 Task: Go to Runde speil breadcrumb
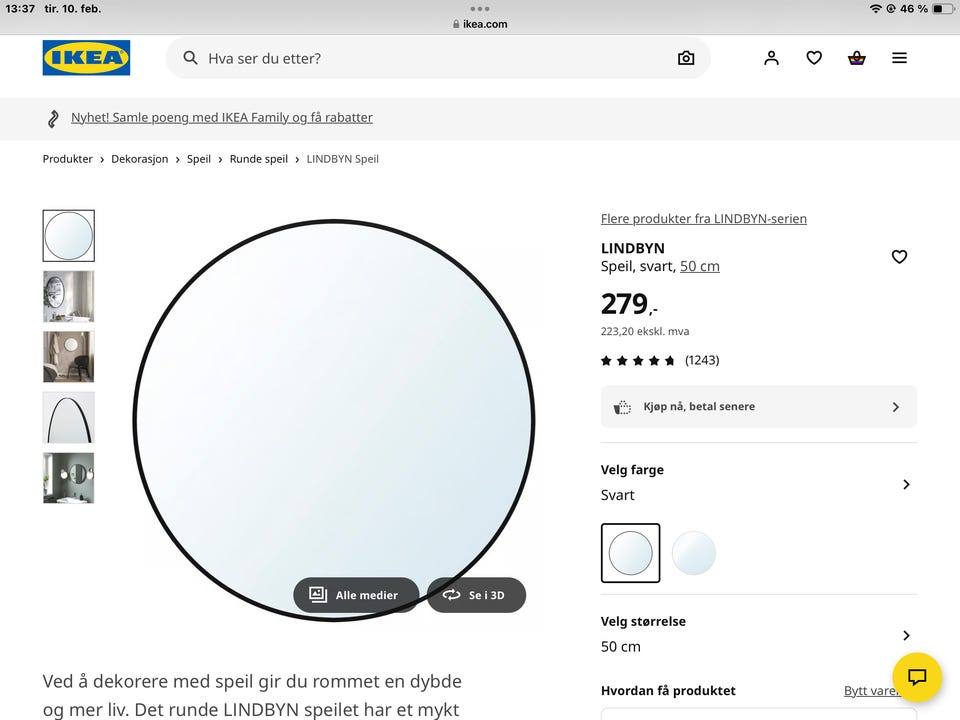click(x=259, y=159)
